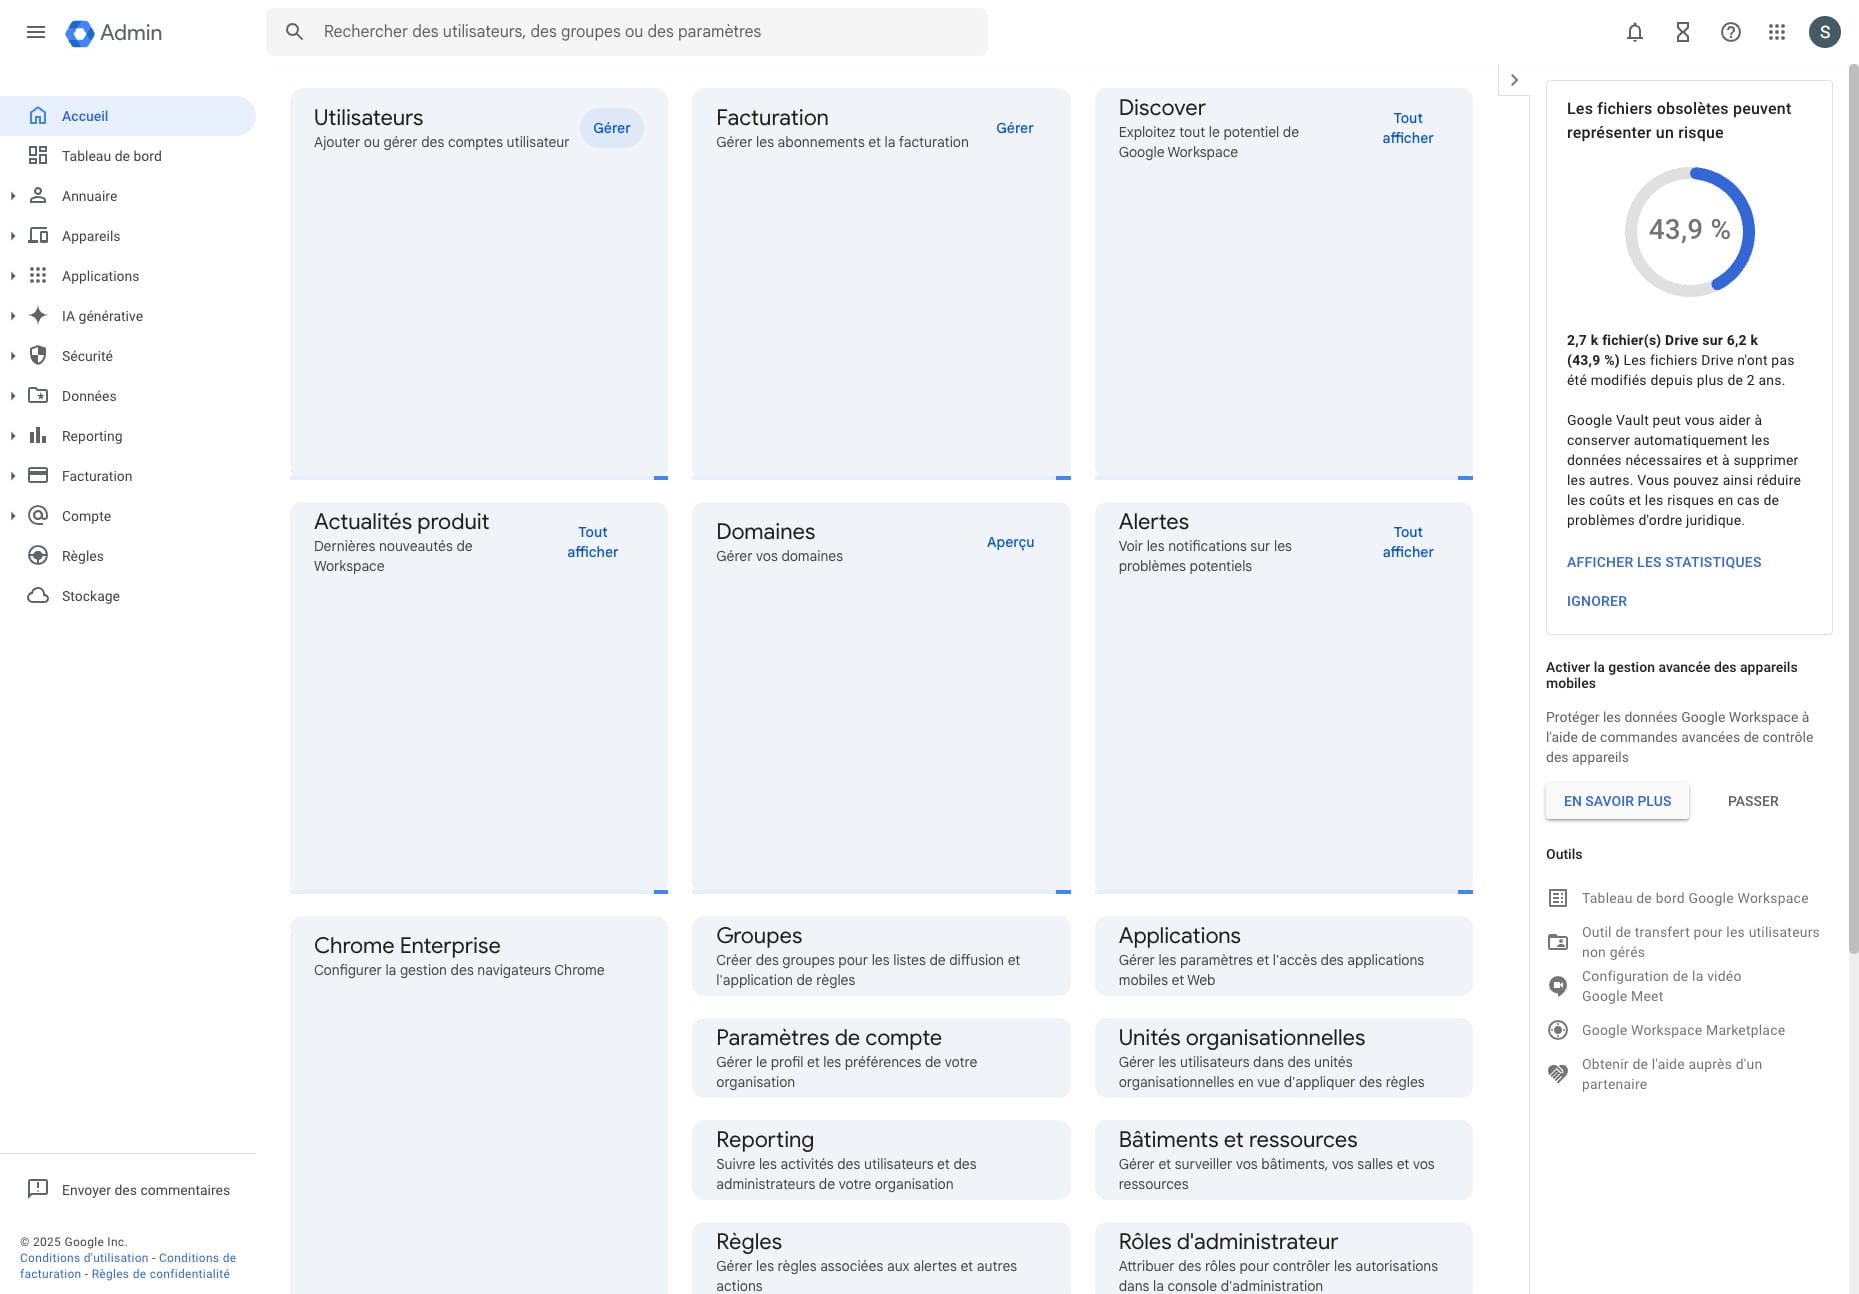The width and height of the screenshot is (1859, 1294).
Task: Collapse the right side panel chevron
Action: (x=1514, y=80)
